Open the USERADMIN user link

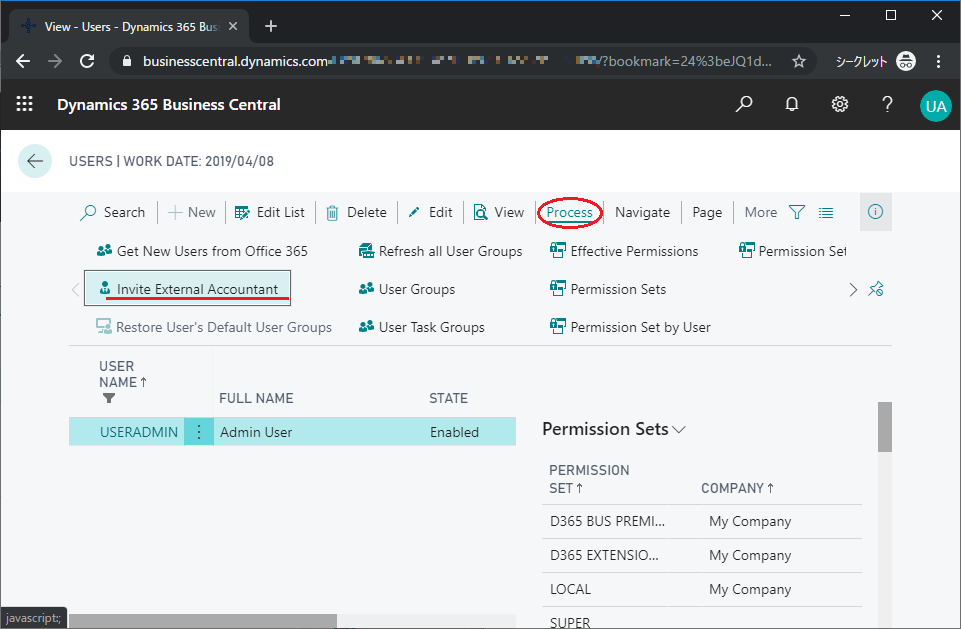[x=139, y=432]
